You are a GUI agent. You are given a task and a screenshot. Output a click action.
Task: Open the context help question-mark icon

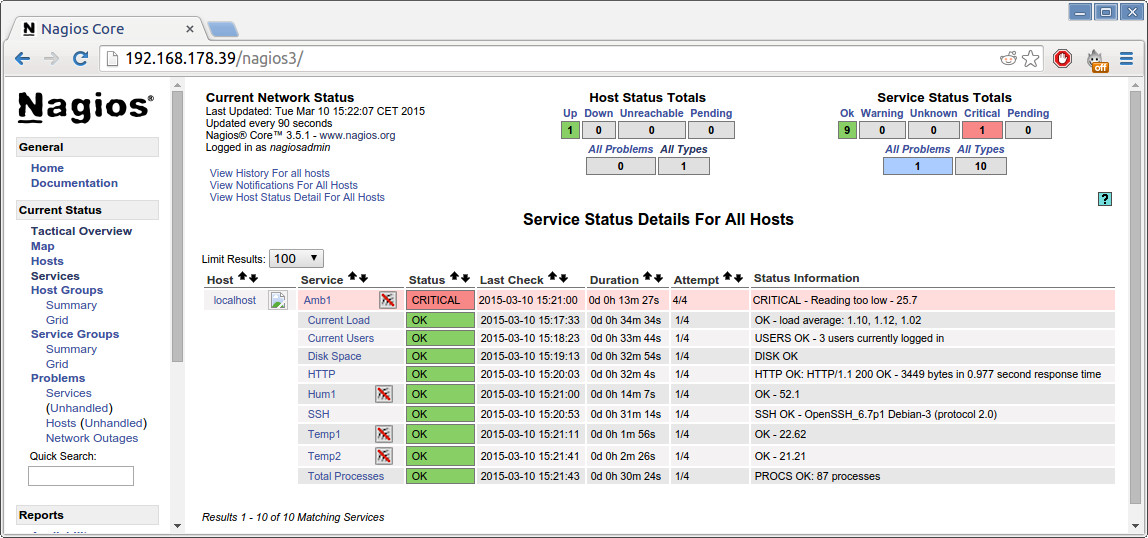1105,199
